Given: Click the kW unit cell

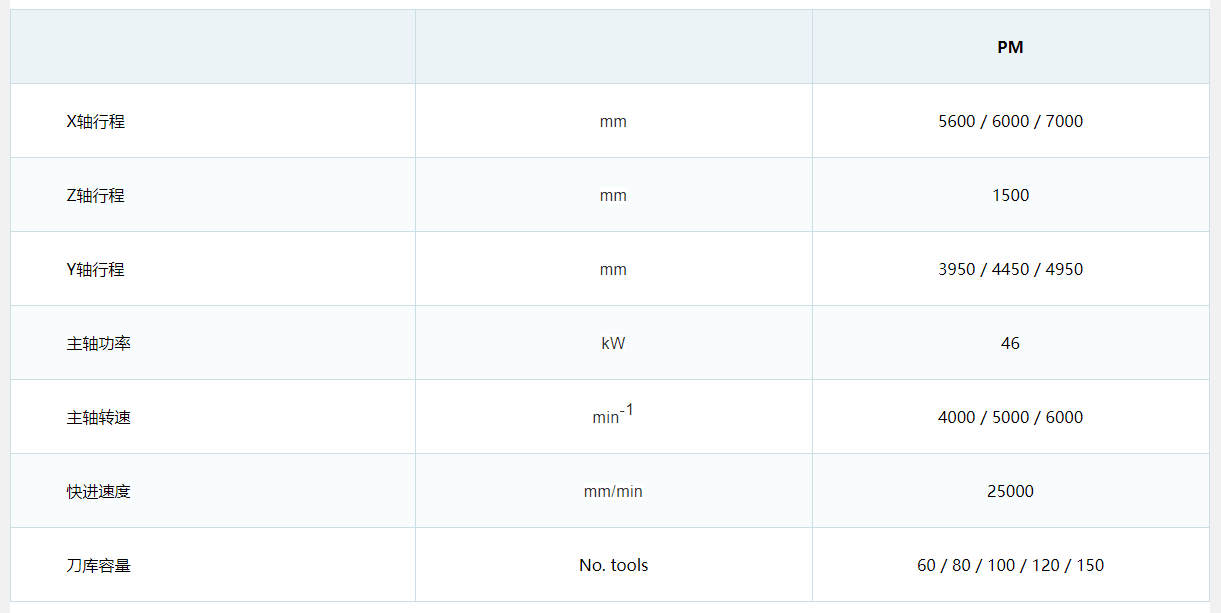Looking at the screenshot, I should [x=613, y=343].
